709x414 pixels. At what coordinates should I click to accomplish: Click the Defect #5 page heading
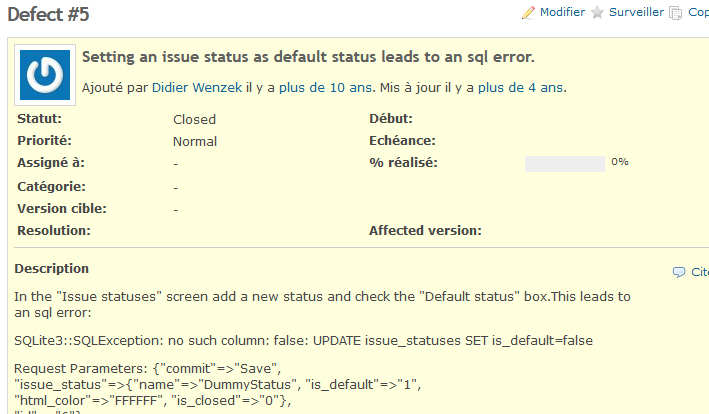52,14
